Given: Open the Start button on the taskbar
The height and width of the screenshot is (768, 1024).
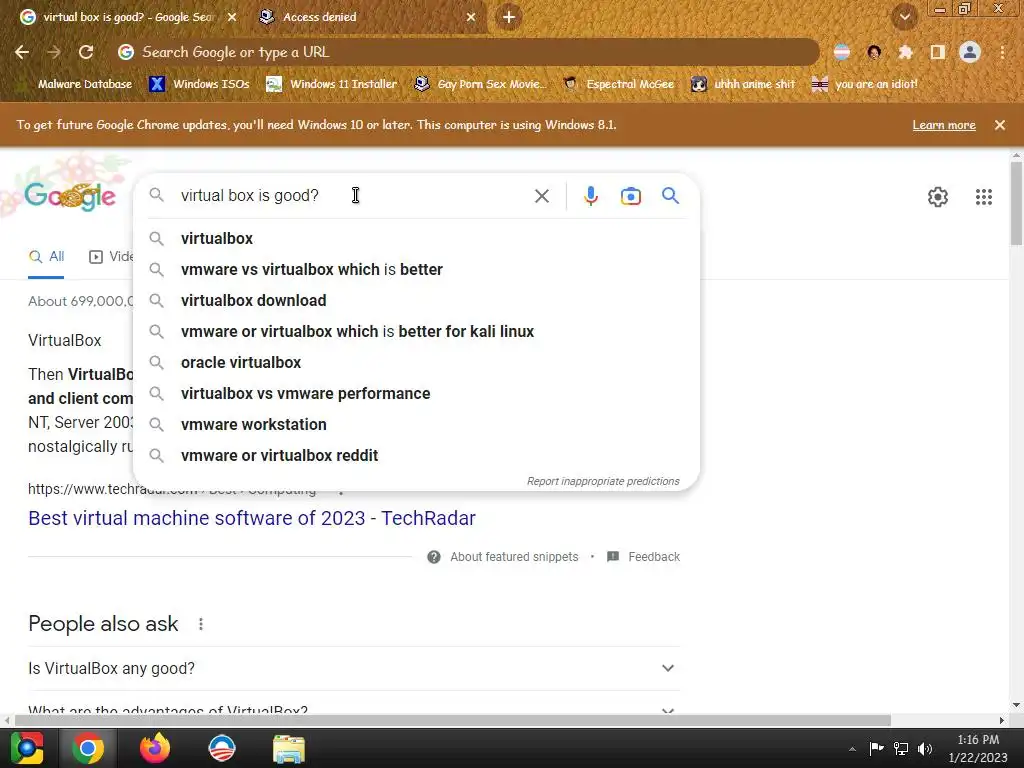Looking at the screenshot, I should (27, 748).
